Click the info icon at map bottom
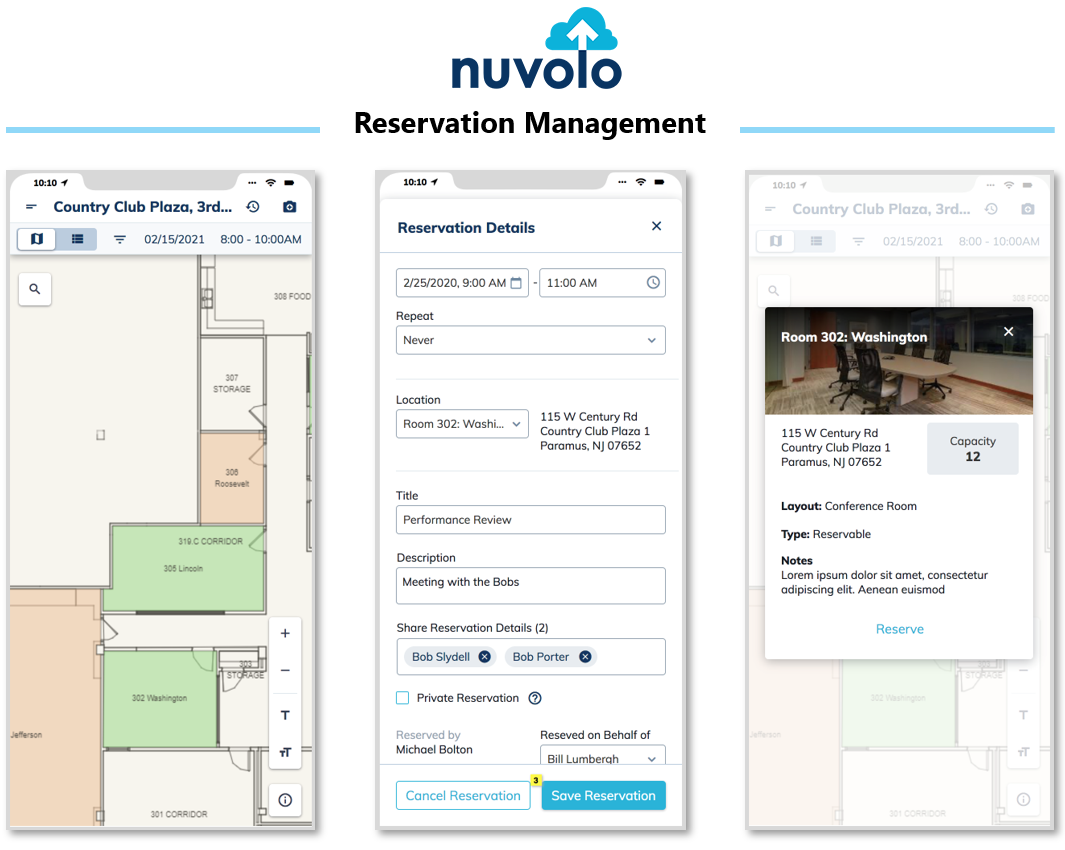The image size is (1065, 850). pyautogui.click(x=285, y=800)
